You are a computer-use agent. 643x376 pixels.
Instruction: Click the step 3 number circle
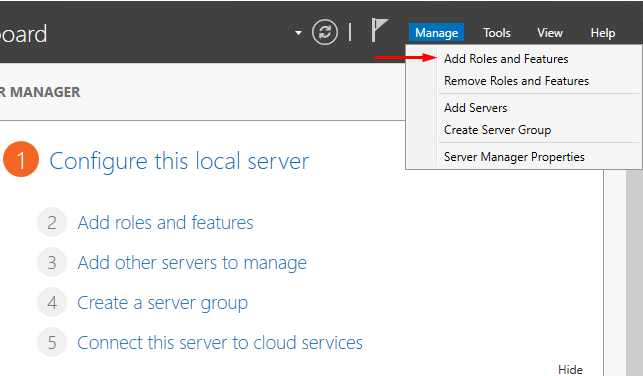(x=52, y=262)
